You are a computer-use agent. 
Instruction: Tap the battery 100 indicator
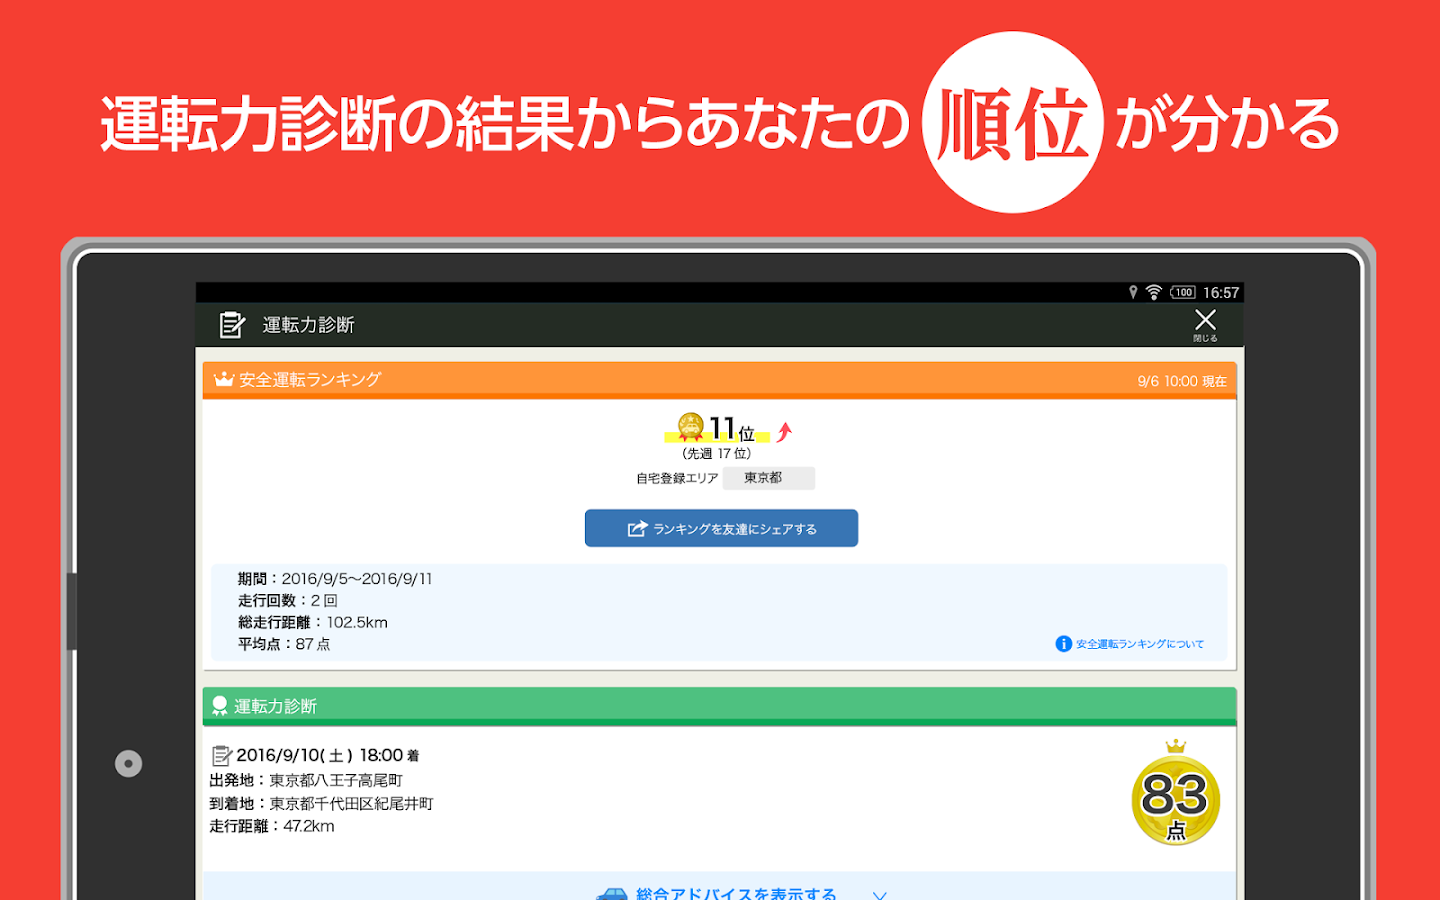click(1183, 292)
